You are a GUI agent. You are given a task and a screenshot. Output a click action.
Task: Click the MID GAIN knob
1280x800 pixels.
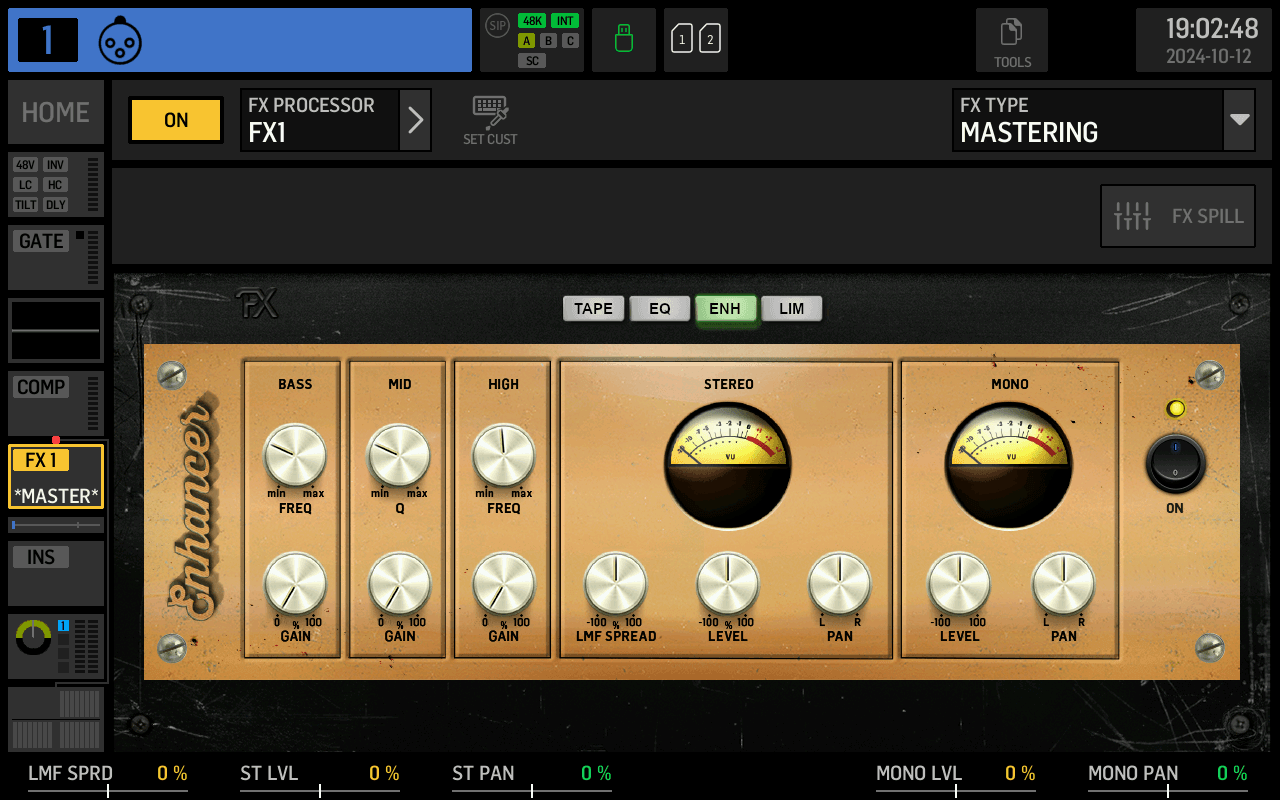(400, 584)
